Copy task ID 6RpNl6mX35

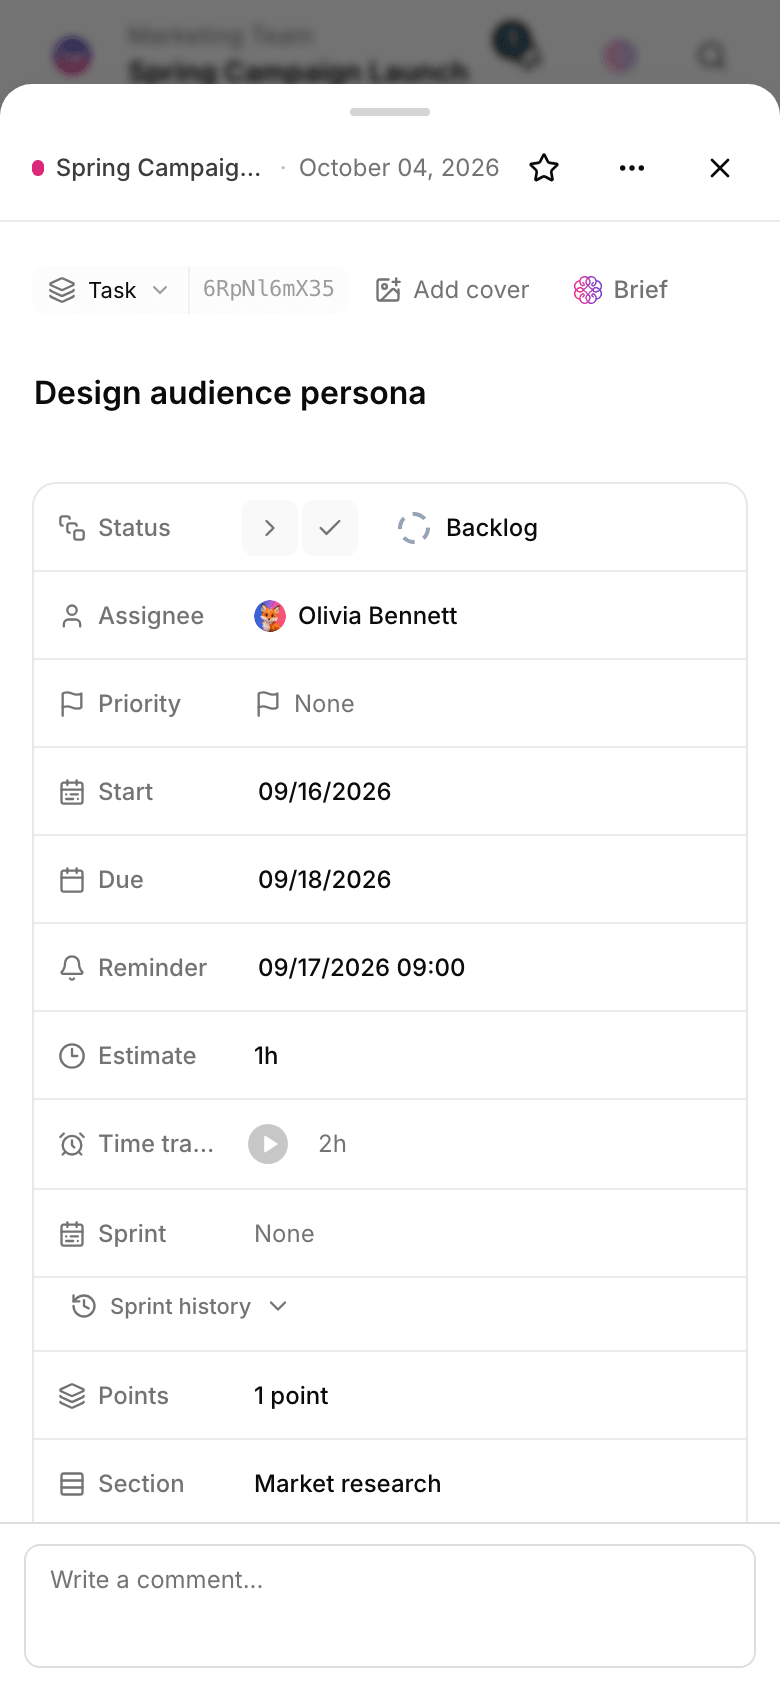click(268, 290)
